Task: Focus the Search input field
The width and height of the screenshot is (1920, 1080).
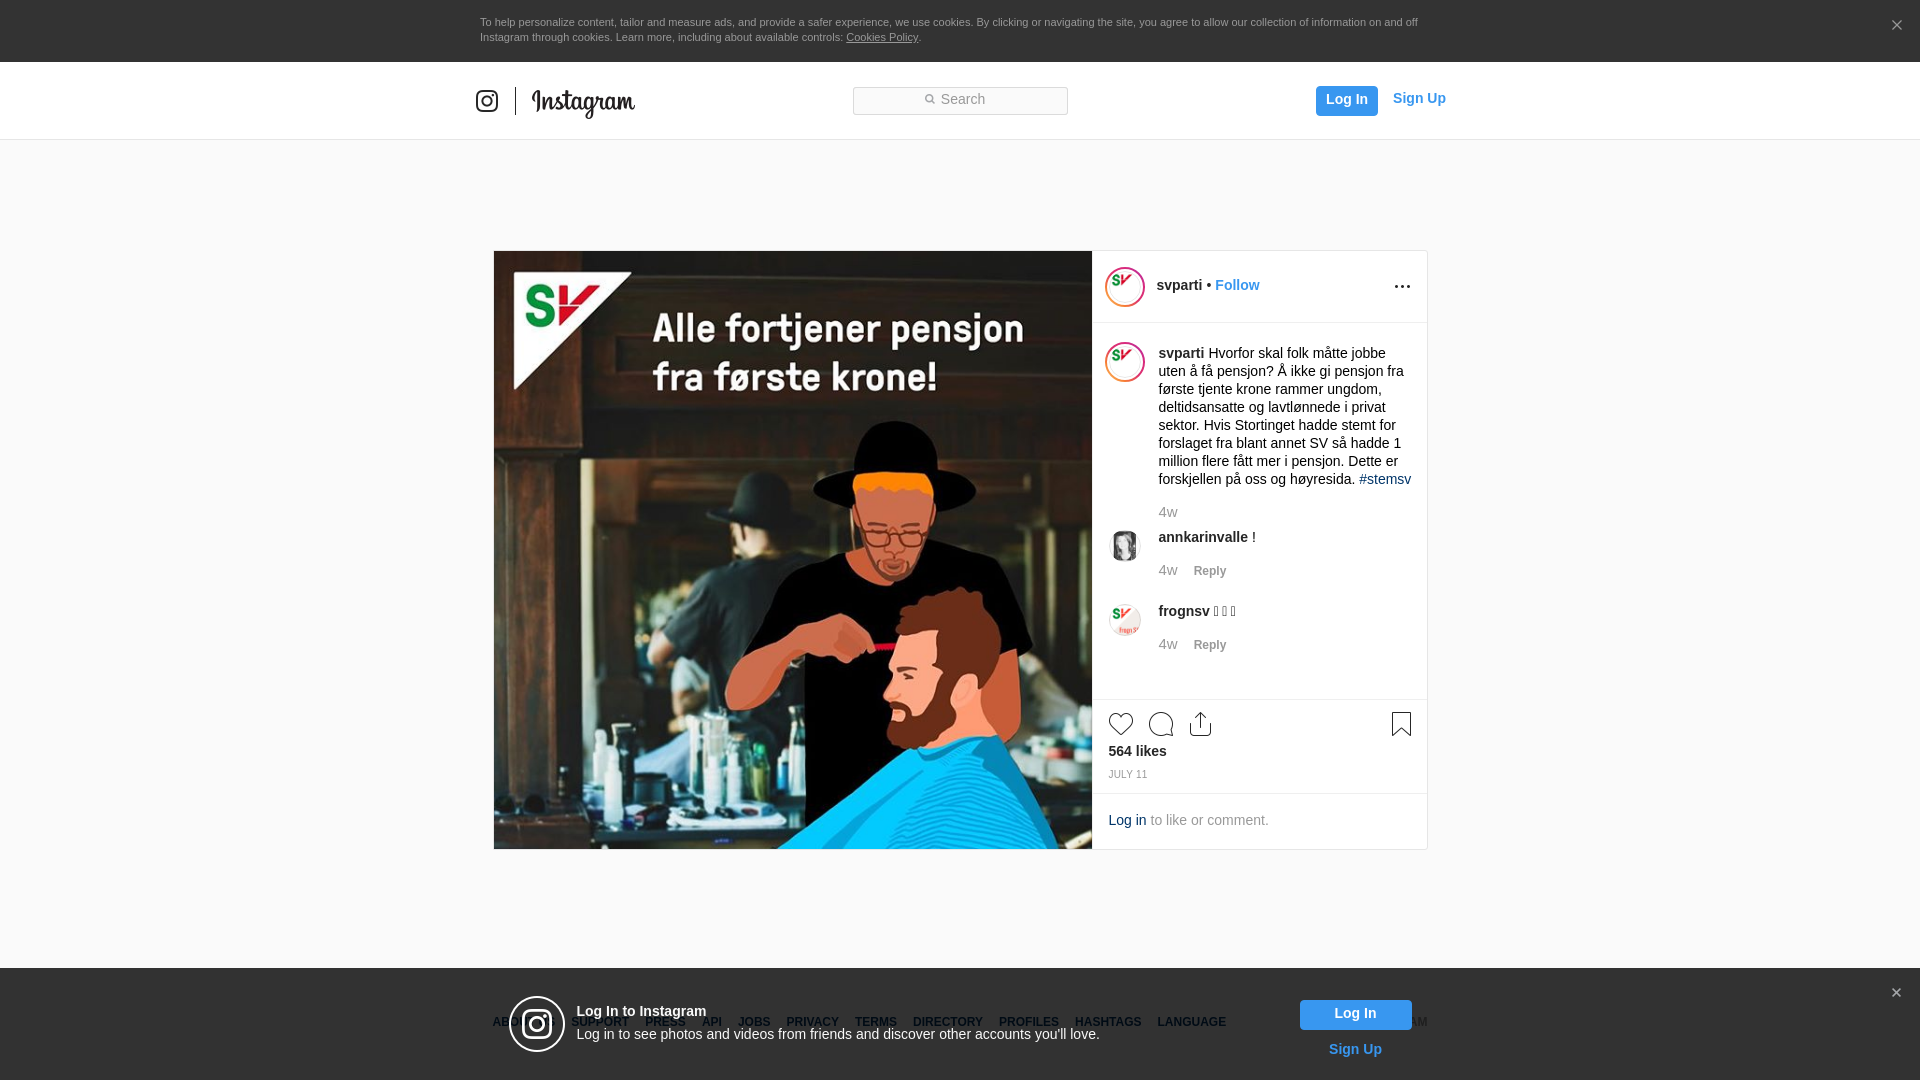Action: coord(960,100)
